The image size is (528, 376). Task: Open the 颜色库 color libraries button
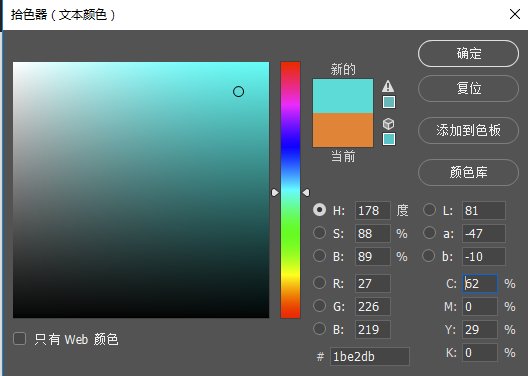click(x=468, y=172)
